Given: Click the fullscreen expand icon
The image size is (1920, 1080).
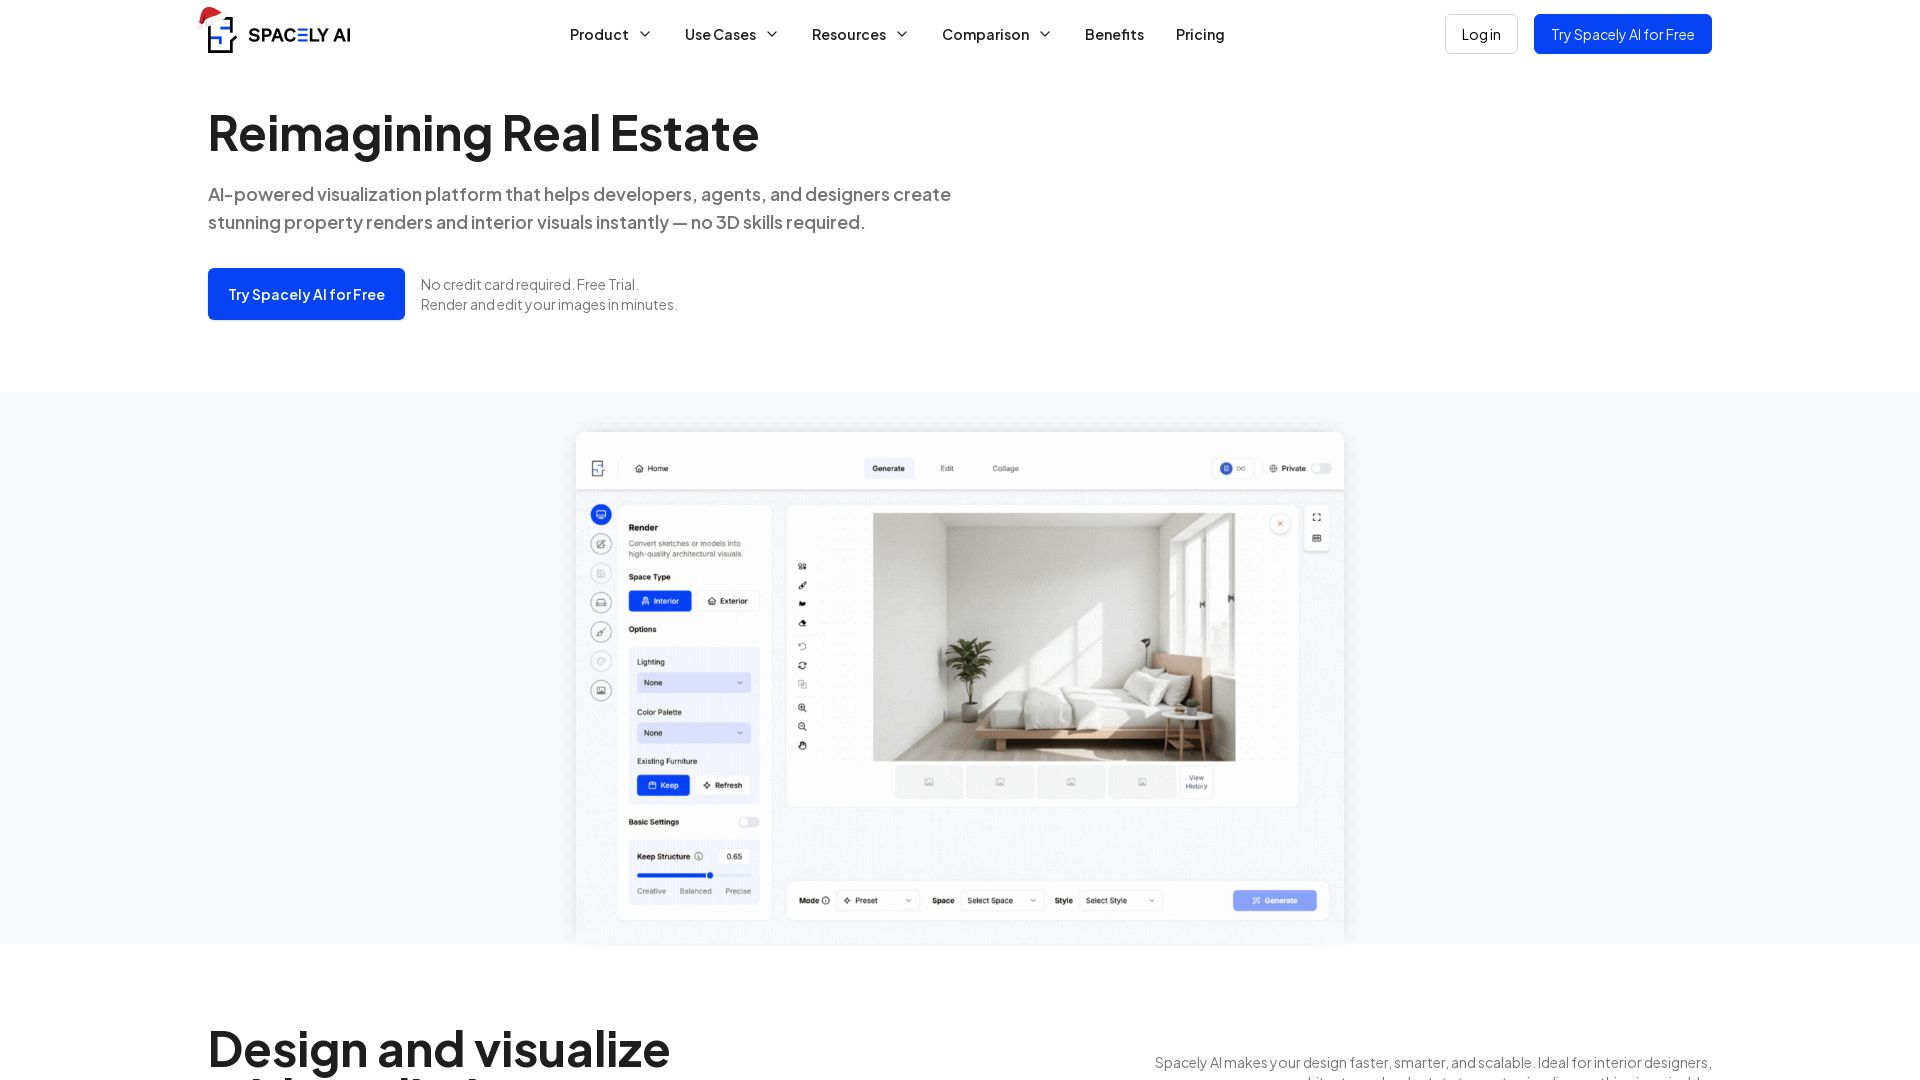Looking at the screenshot, I should coord(1317,518).
